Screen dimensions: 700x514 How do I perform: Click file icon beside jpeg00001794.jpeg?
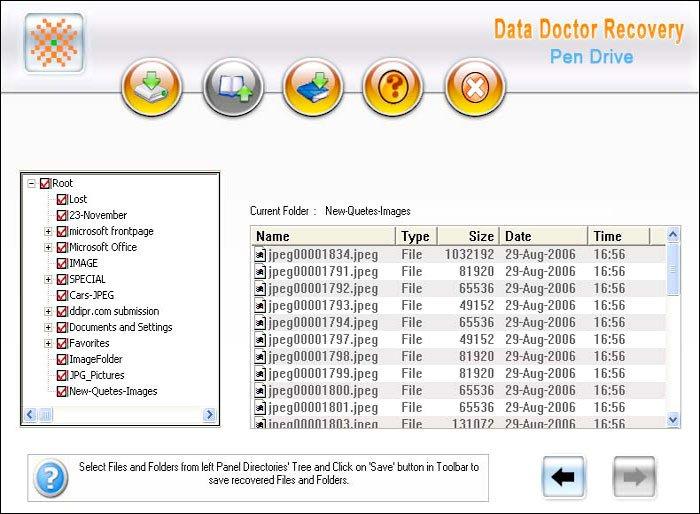point(260,322)
